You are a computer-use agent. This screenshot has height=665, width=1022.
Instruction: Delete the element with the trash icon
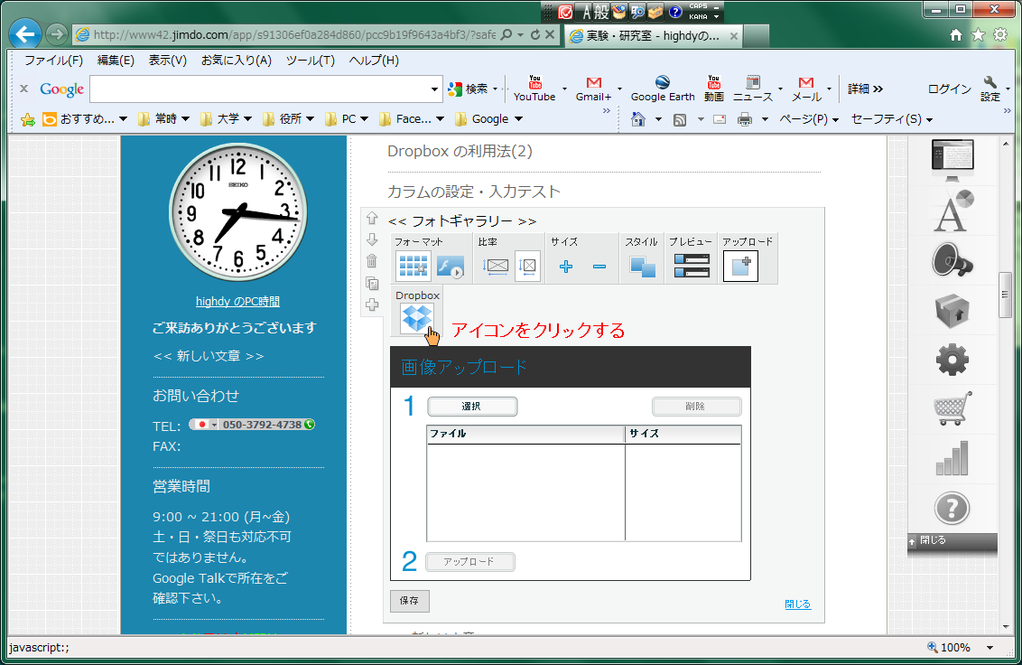coord(372,261)
